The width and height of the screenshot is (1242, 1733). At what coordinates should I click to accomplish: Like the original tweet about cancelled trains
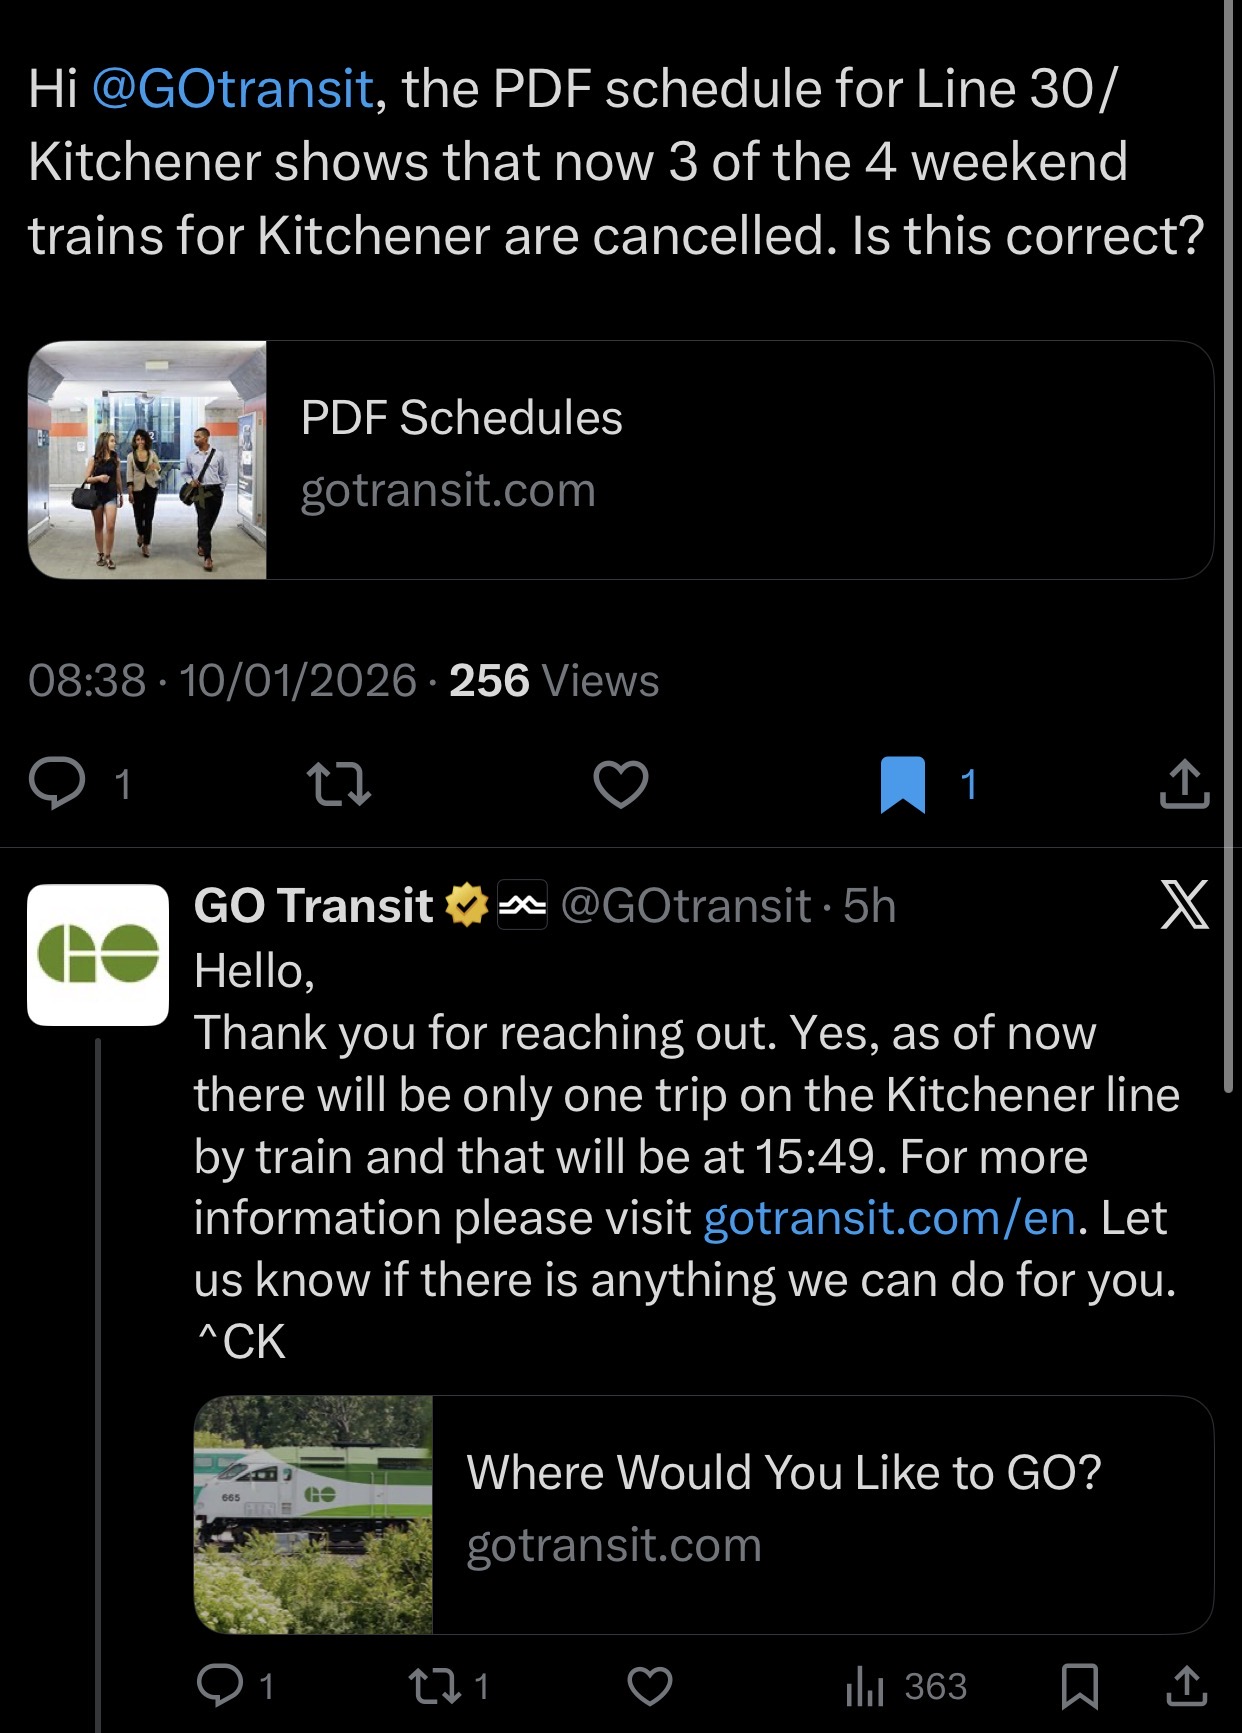(x=621, y=784)
